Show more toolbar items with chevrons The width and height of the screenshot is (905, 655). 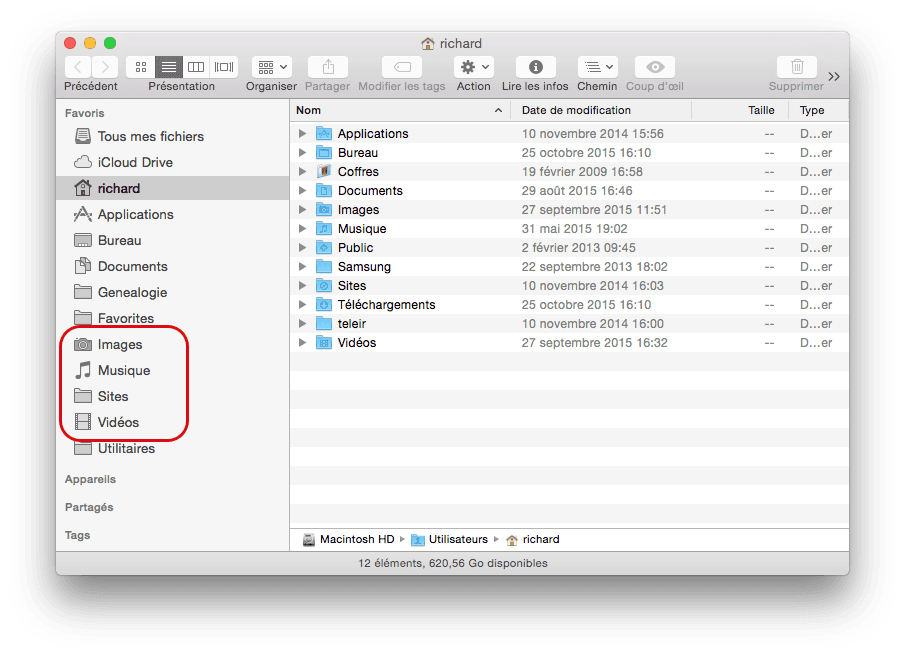click(x=834, y=76)
